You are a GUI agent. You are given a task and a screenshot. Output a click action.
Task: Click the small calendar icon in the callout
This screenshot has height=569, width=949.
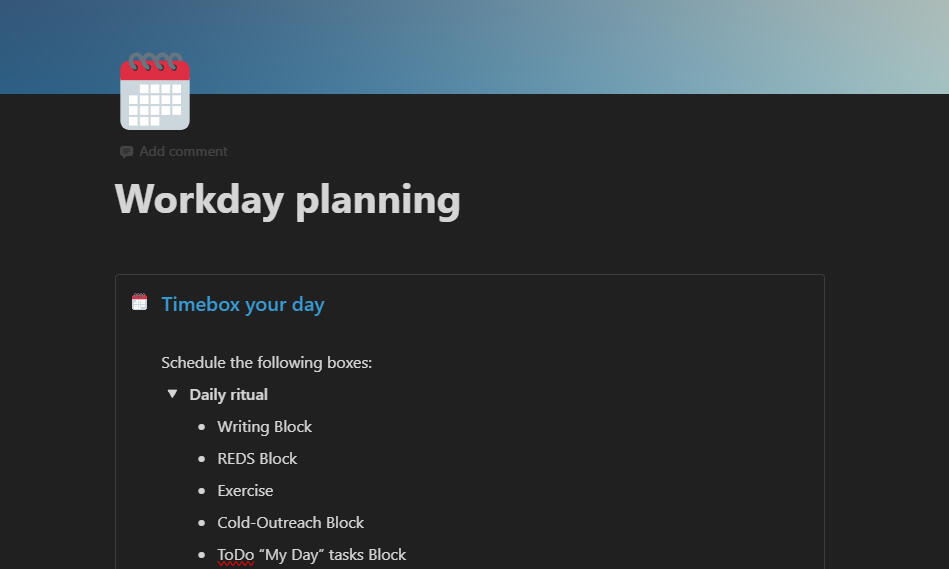tap(140, 302)
